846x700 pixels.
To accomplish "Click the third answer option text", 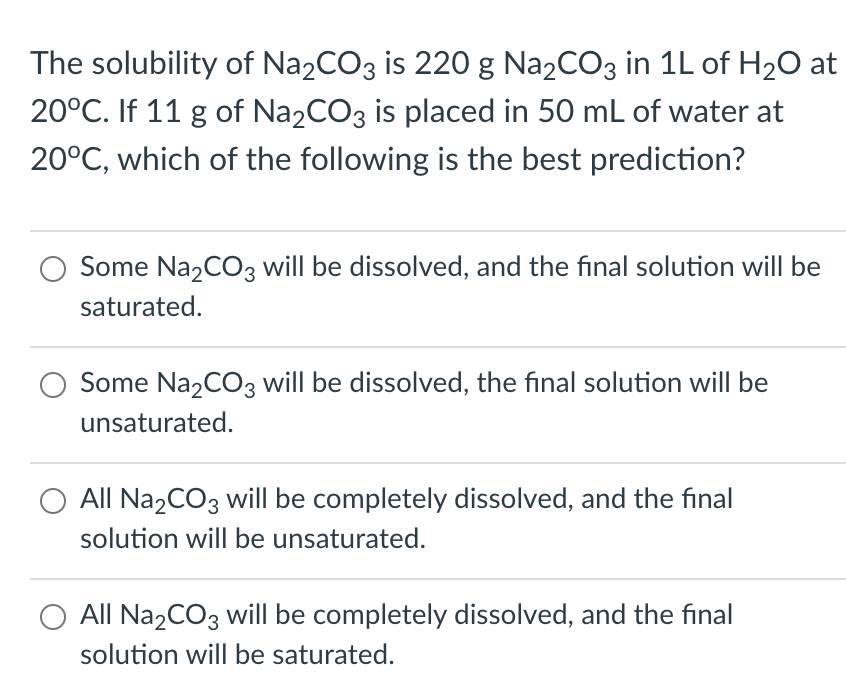I will point(405,498).
